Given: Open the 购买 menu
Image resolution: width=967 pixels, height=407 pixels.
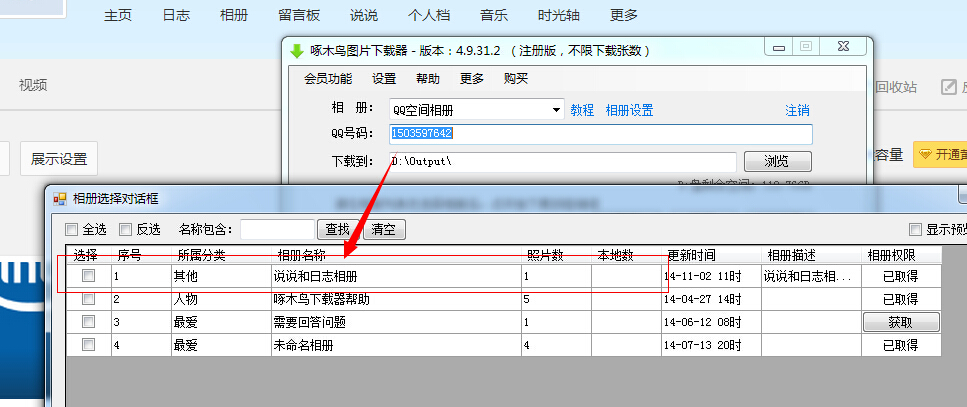Looking at the screenshot, I should click(516, 79).
